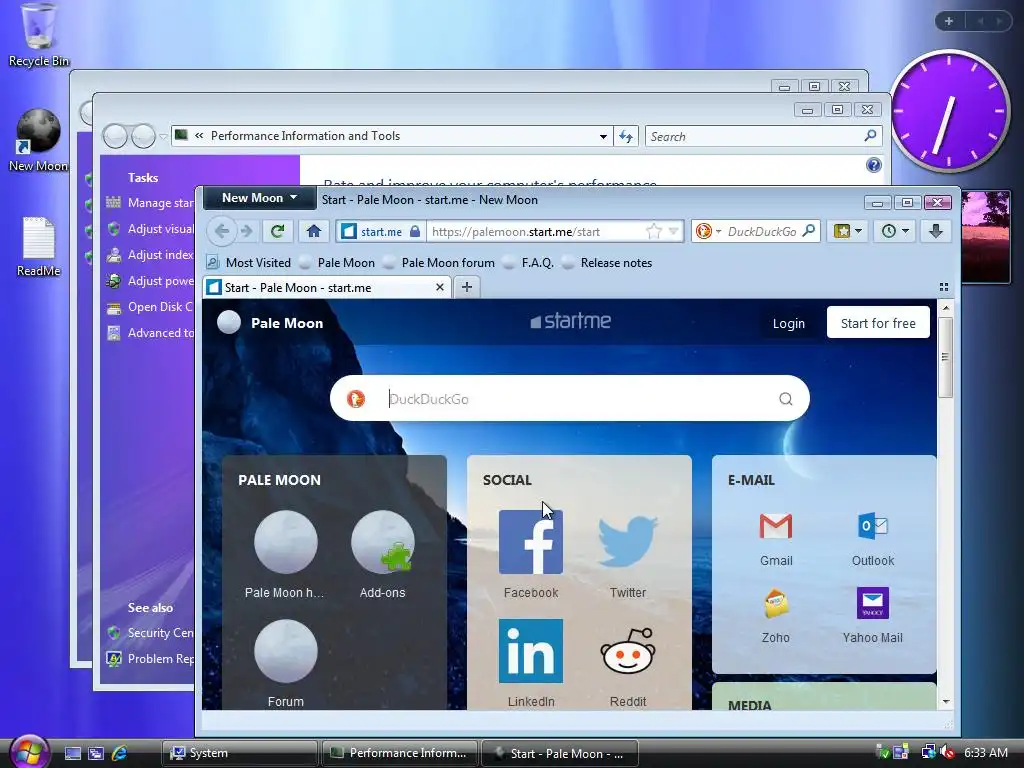
Task: Click Security Center under See also
Action: (x=160, y=633)
